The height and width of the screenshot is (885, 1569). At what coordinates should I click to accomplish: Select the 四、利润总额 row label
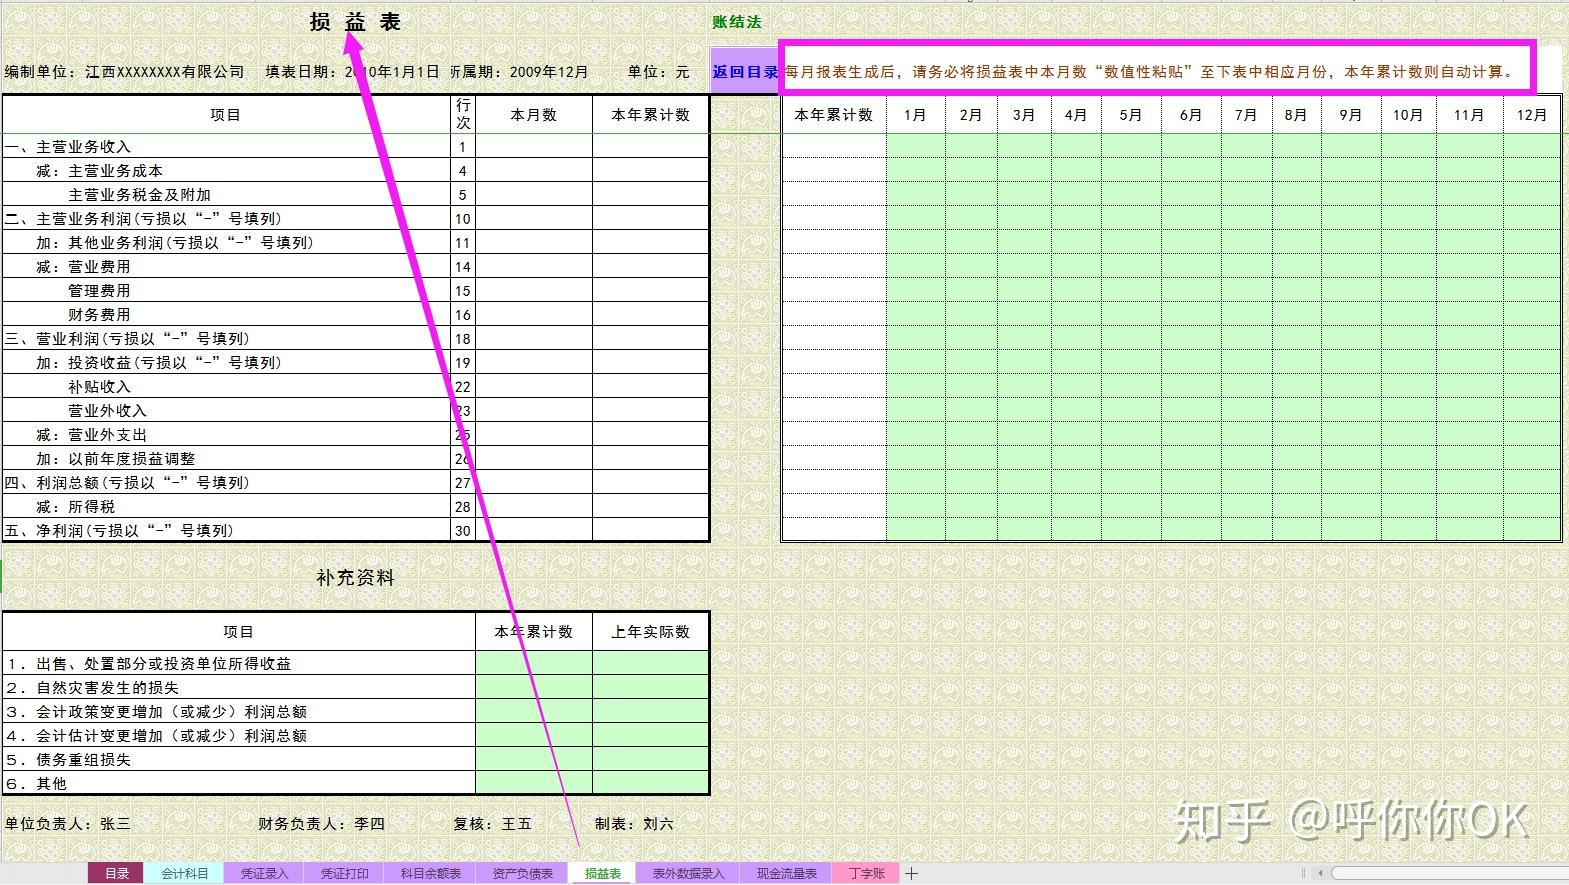coord(226,483)
